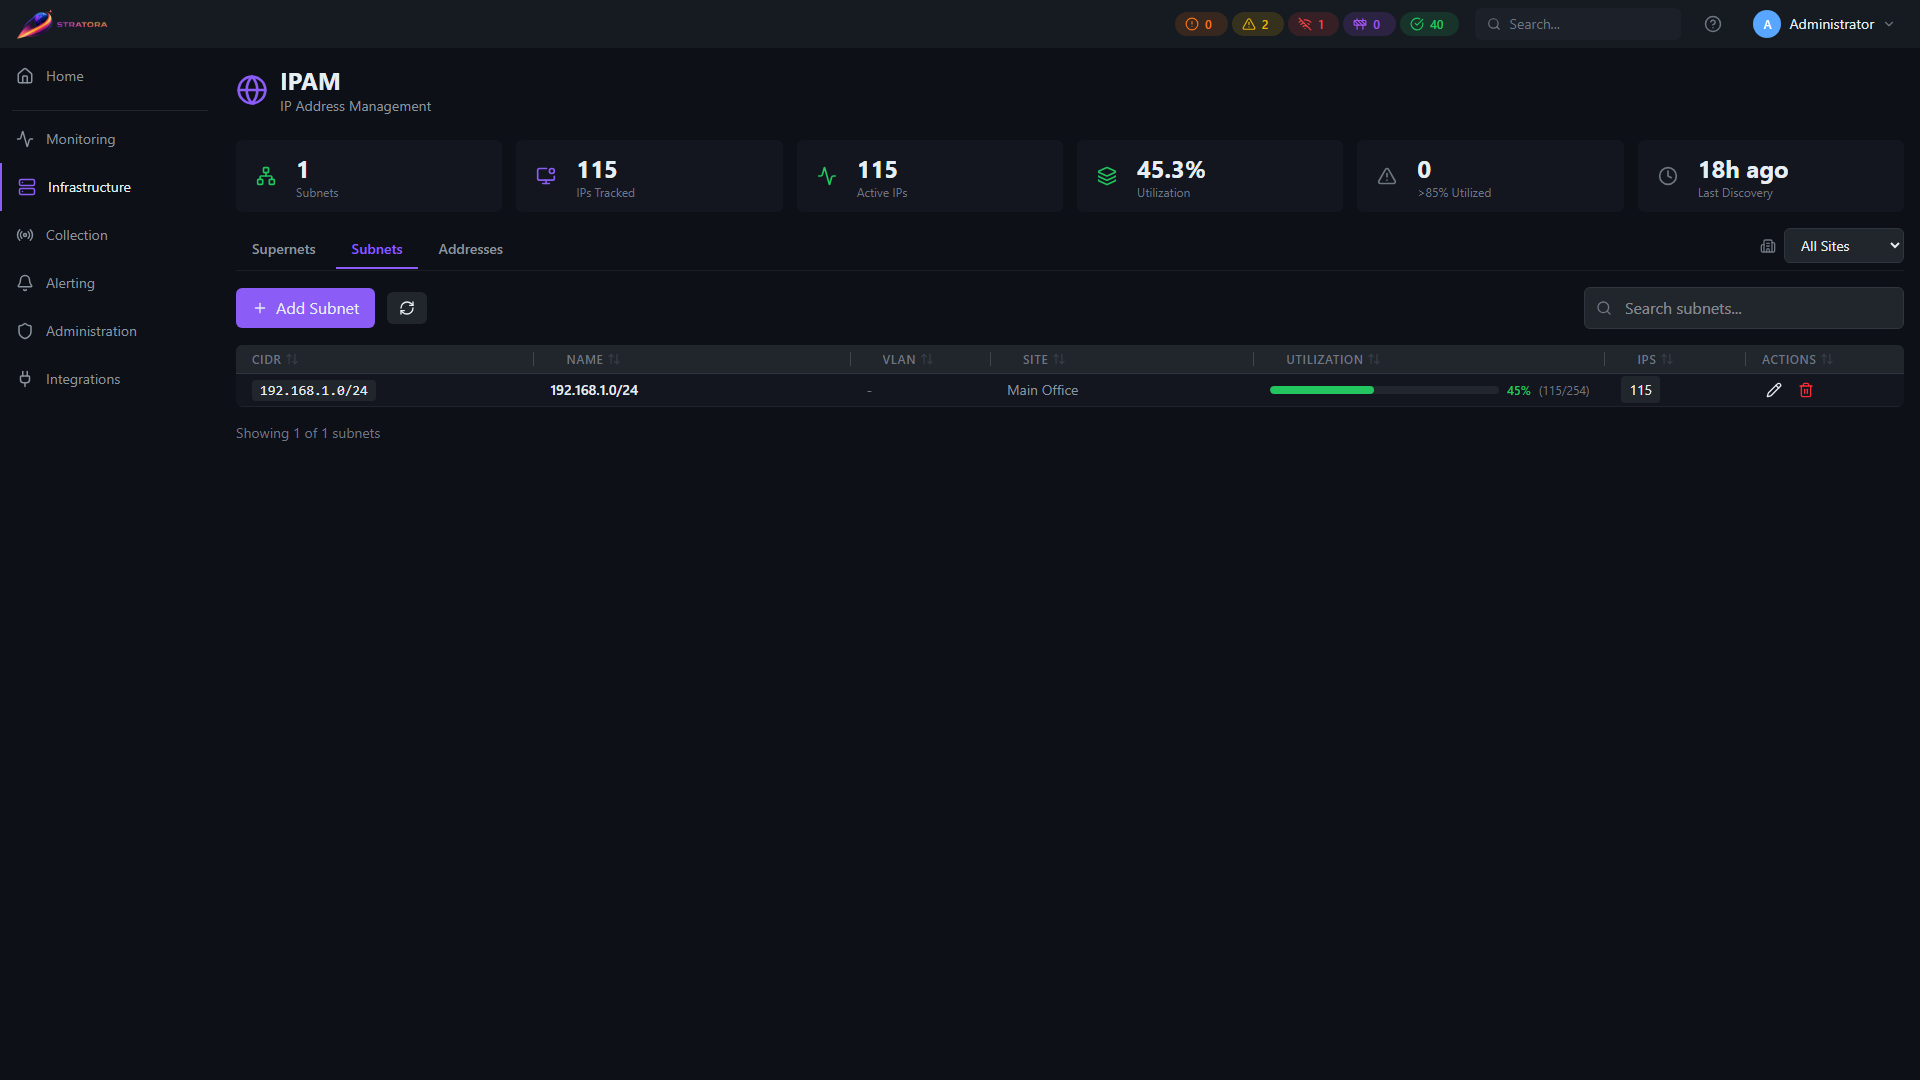
Task: Click the Last Discovery card
Action: tap(1771, 176)
